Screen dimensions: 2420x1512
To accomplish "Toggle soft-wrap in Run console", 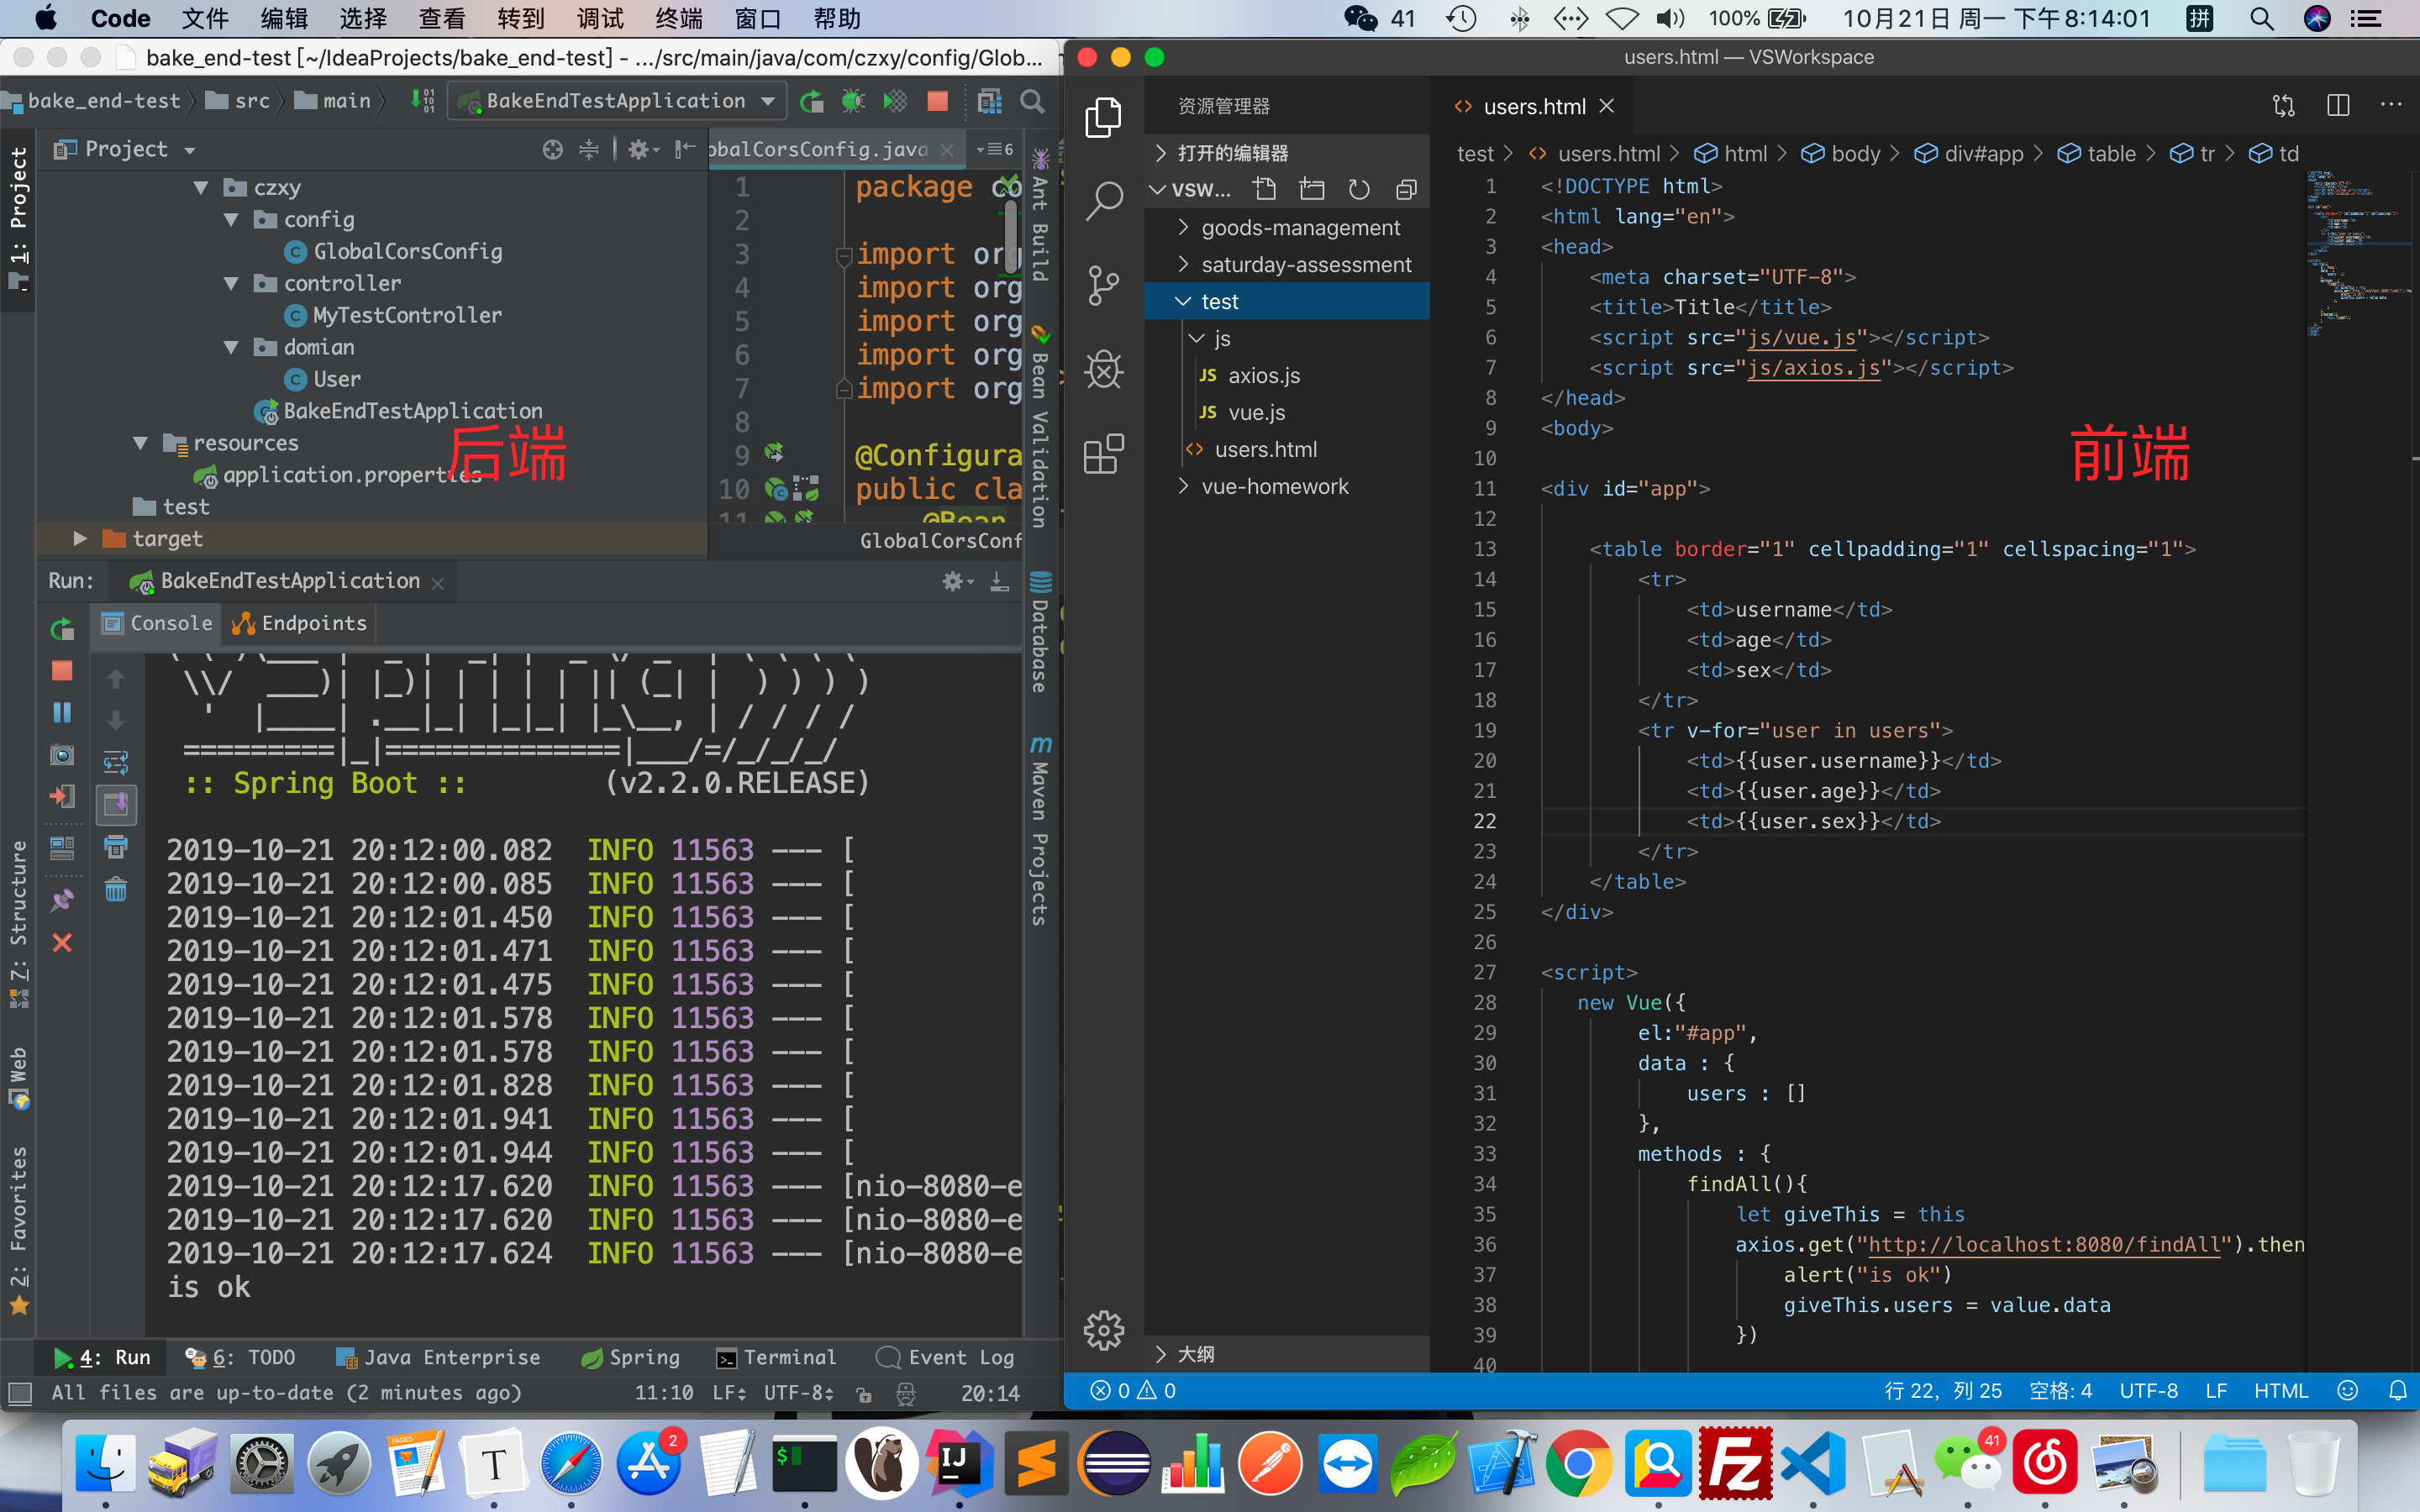I will pos(116,763).
